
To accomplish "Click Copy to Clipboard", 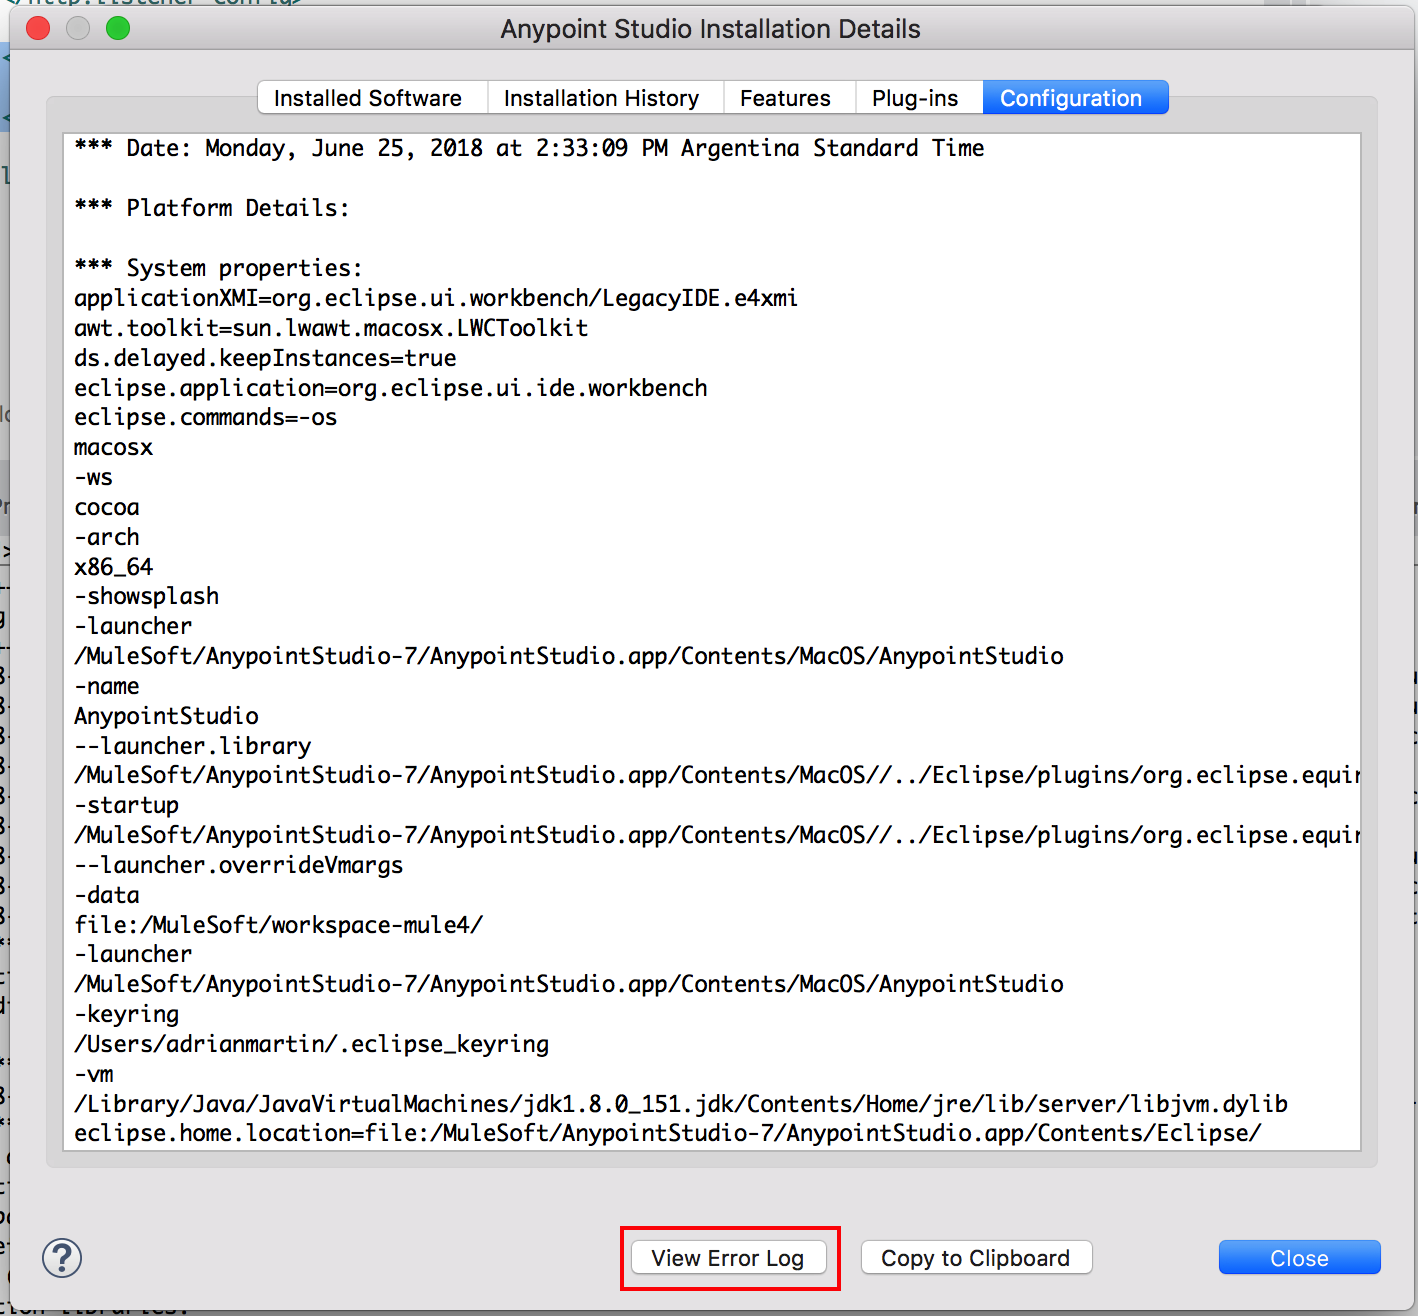I will [x=975, y=1257].
